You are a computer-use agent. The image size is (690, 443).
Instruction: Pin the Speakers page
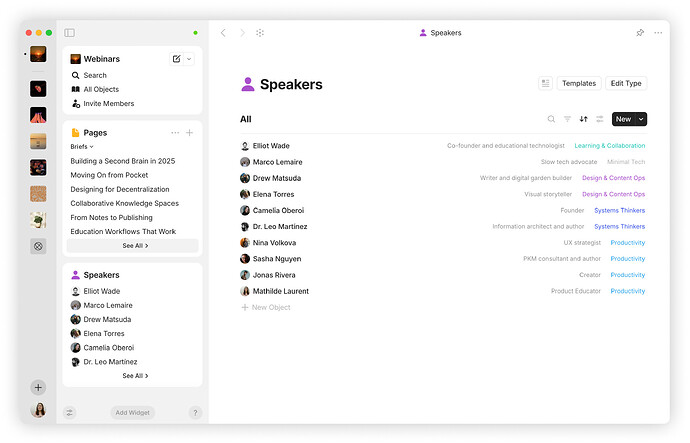[640, 33]
